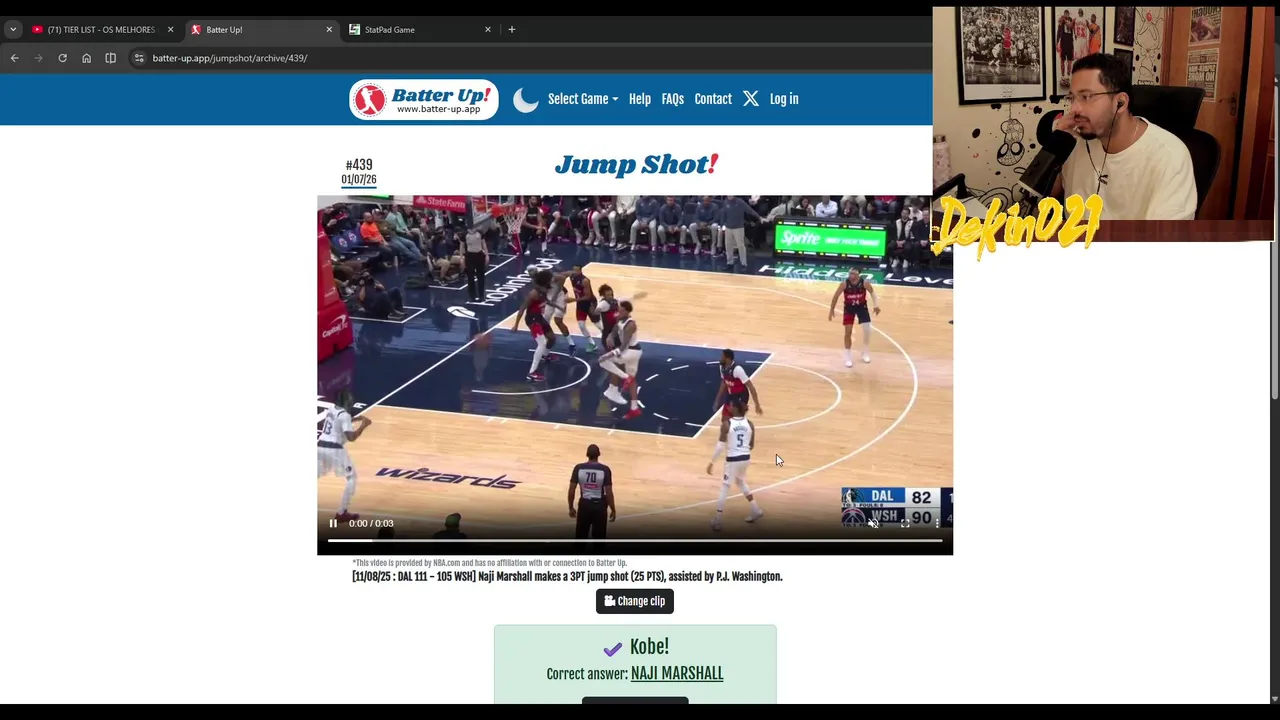View site information icon in address bar

(x=139, y=58)
